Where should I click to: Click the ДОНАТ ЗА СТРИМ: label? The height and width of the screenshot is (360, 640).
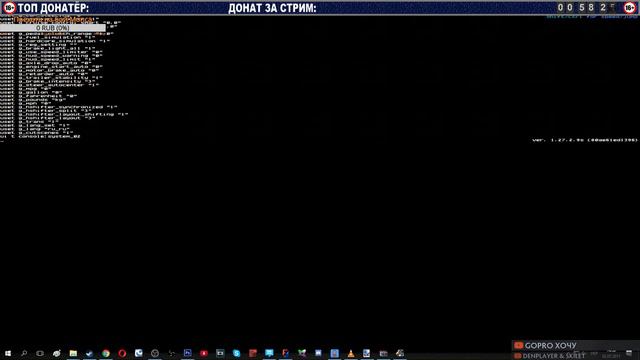point(272,8)
